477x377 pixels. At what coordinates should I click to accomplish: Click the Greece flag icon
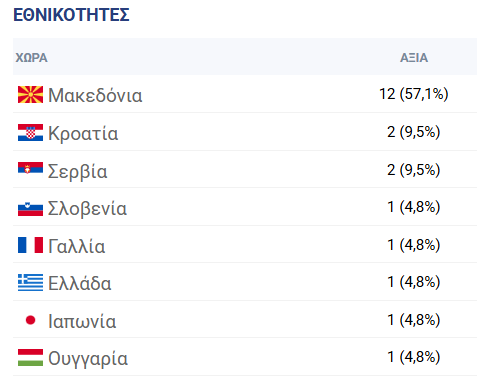point(30,282)
